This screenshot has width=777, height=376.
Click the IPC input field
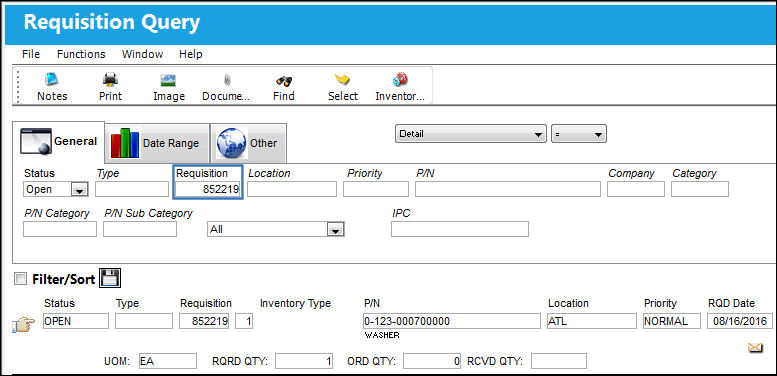460,229
